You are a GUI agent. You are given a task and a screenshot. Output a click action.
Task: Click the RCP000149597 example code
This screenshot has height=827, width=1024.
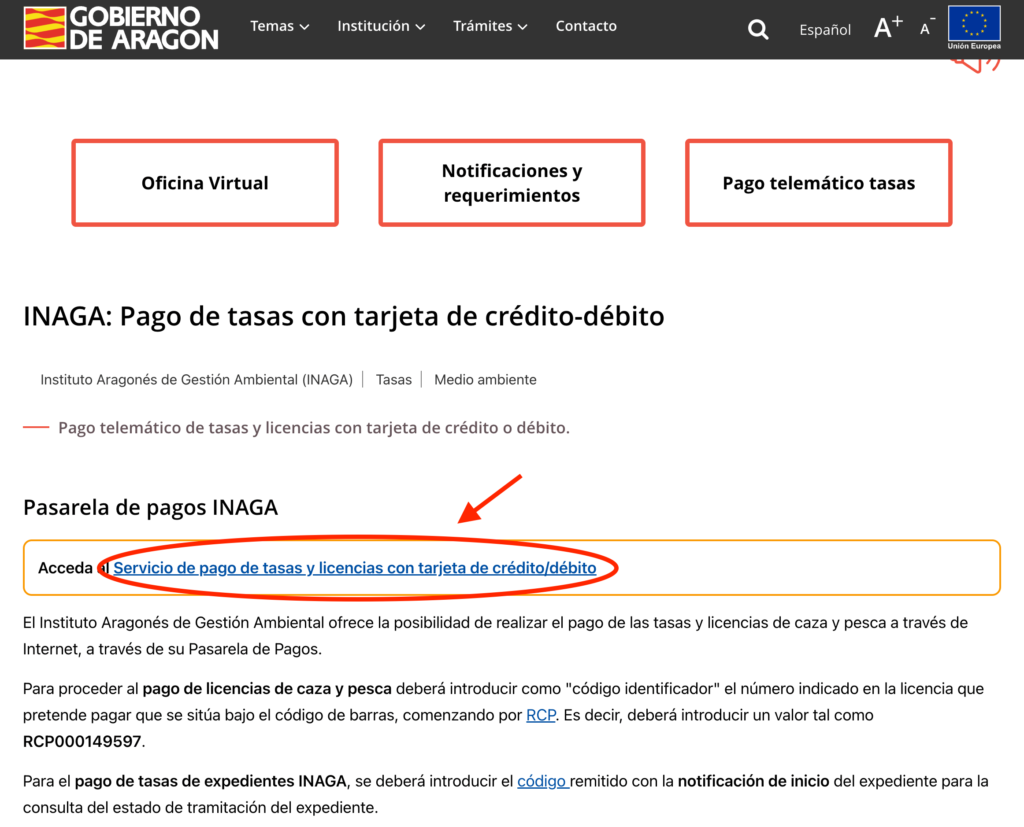pyautogui.click(x=82, y=742)
